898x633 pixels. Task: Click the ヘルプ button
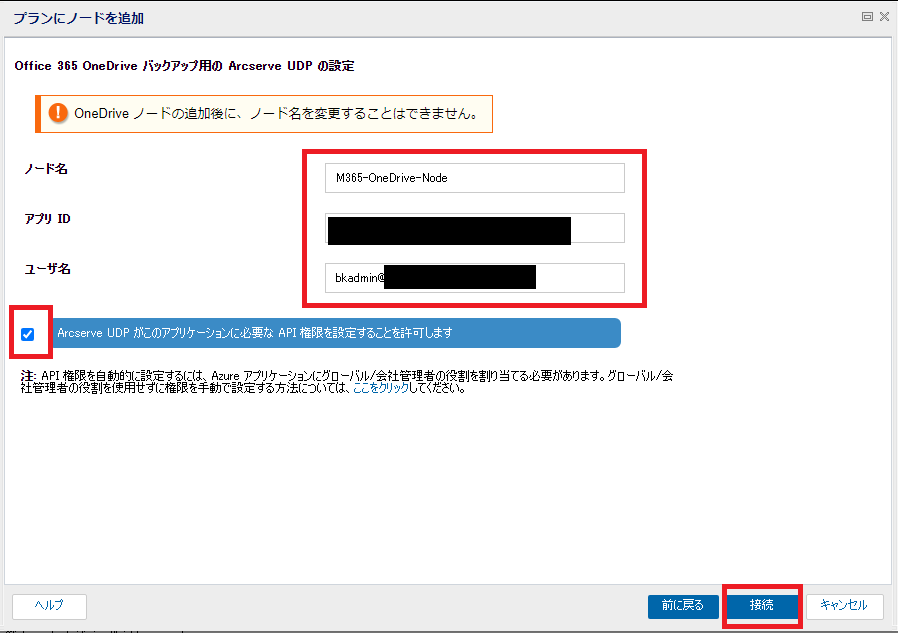49,606
